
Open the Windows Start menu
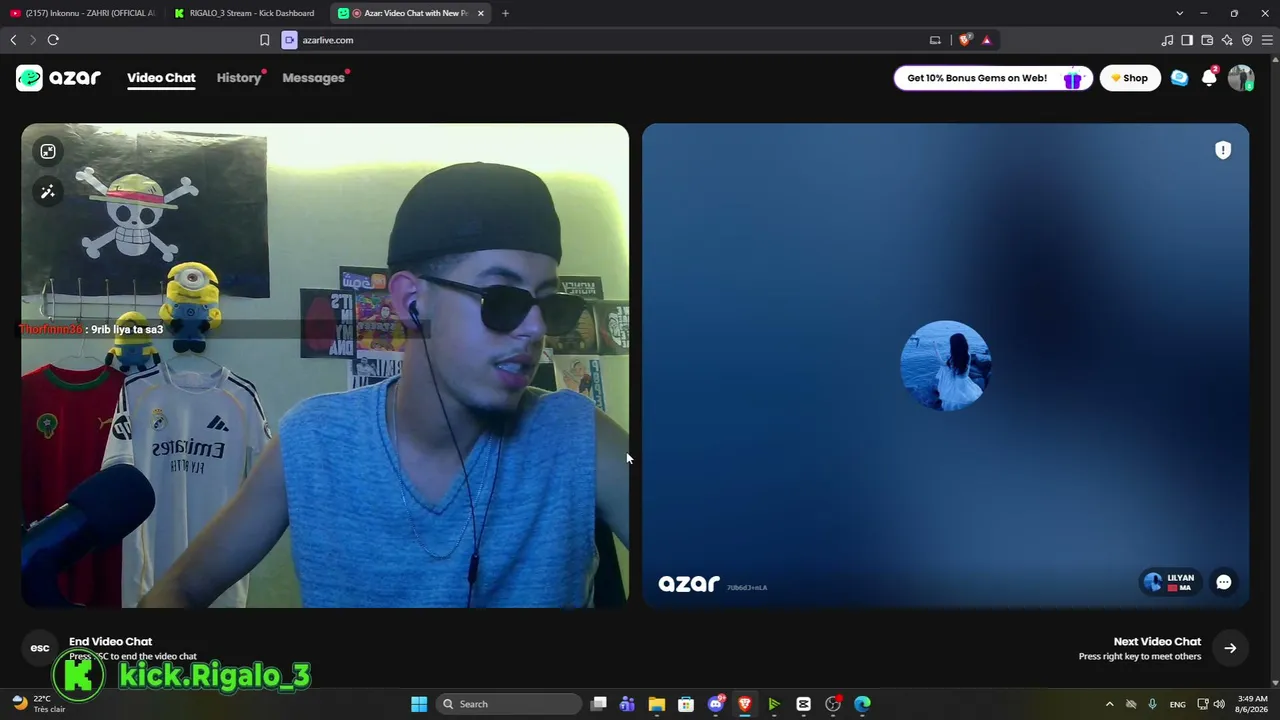419,704
